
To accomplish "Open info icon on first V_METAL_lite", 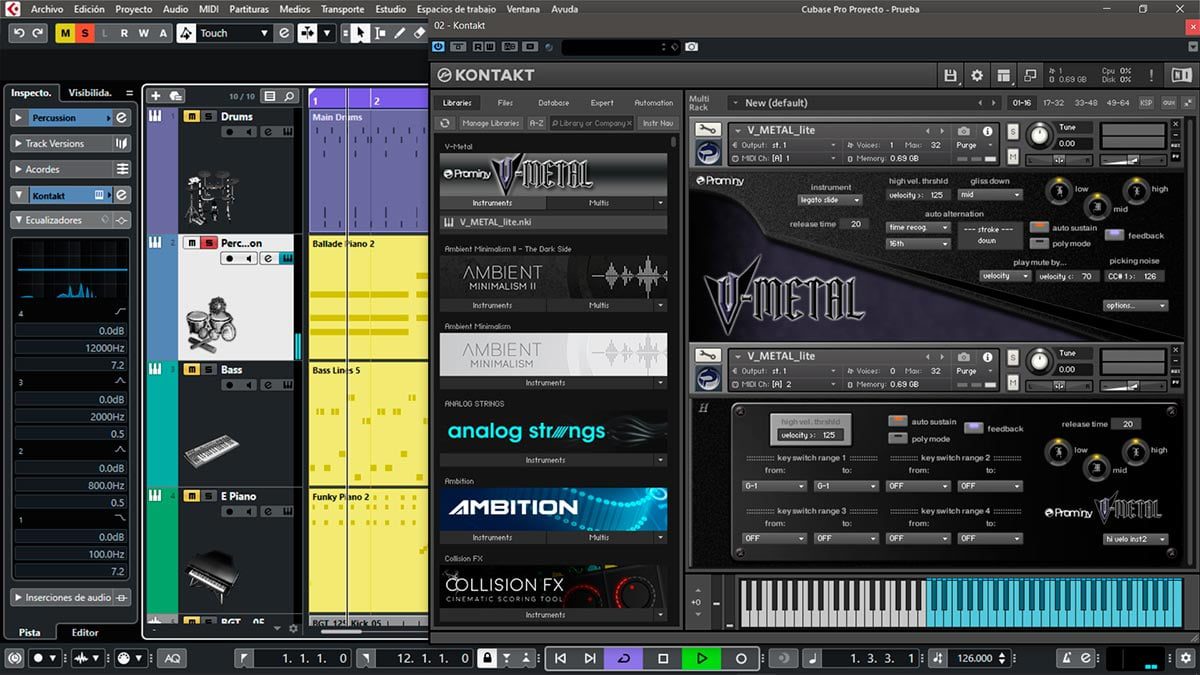I will click(x=988, y=131).
